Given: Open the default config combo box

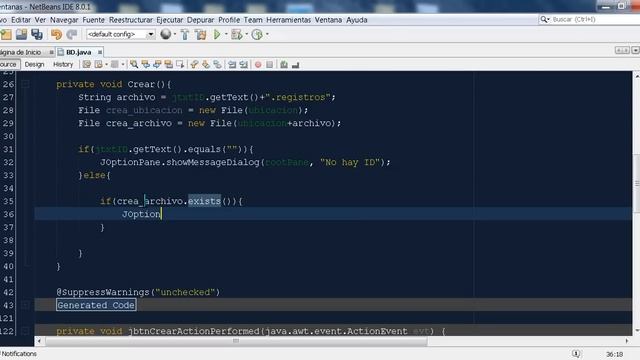Looking at the screenshot, I should coord(120,34).
